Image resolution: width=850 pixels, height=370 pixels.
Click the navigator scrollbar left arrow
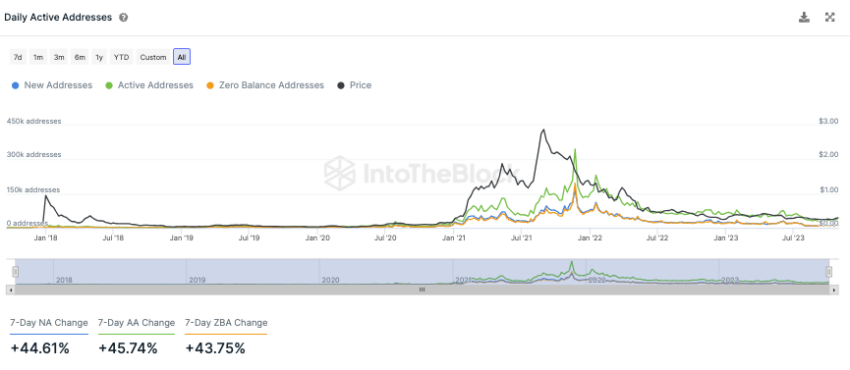11,290
